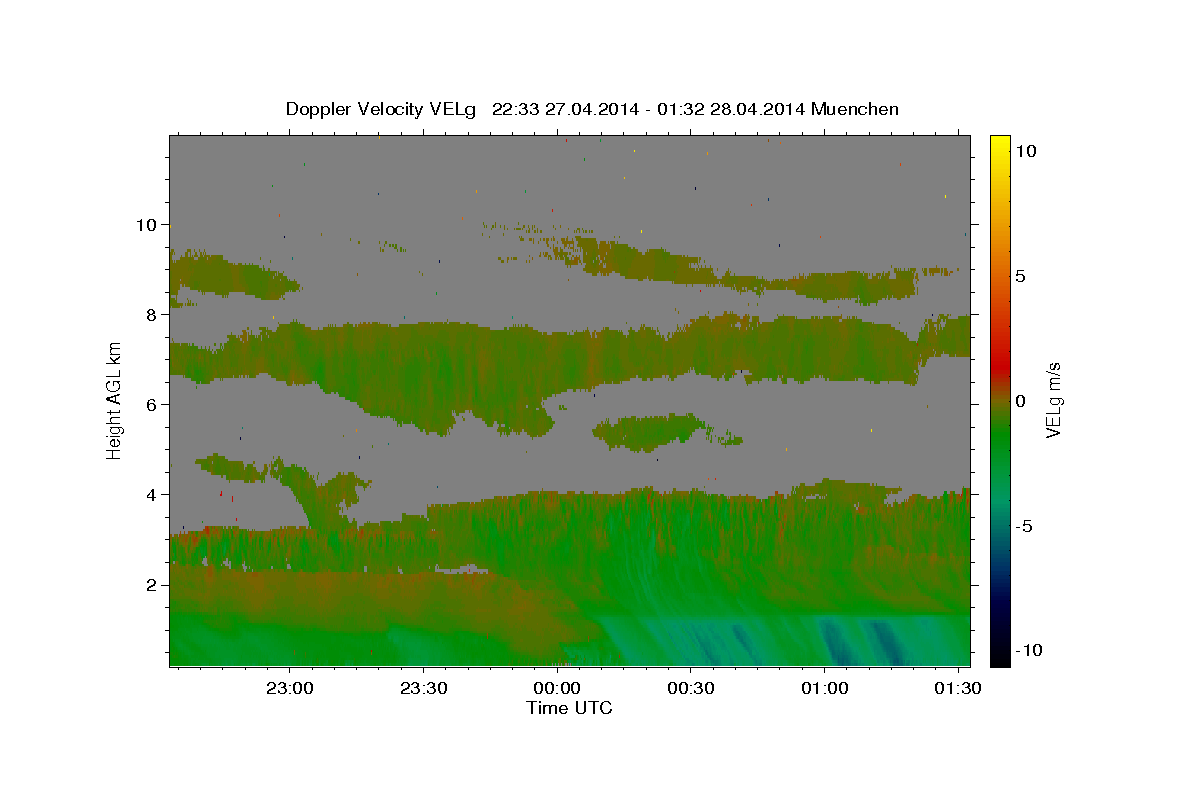Click the 00:30 time tick label
Image resolution: width=1200 pixels, height=800 pixels.
(690, 688)
